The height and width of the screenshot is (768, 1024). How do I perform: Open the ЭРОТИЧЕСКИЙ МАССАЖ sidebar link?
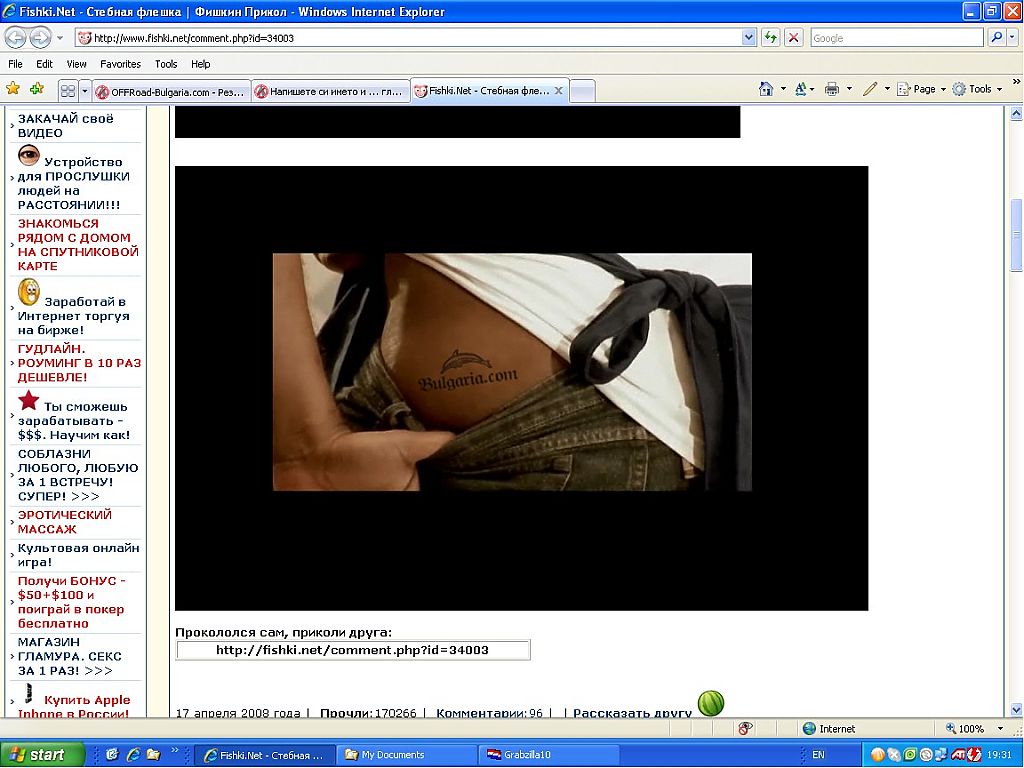click(64, 522)
